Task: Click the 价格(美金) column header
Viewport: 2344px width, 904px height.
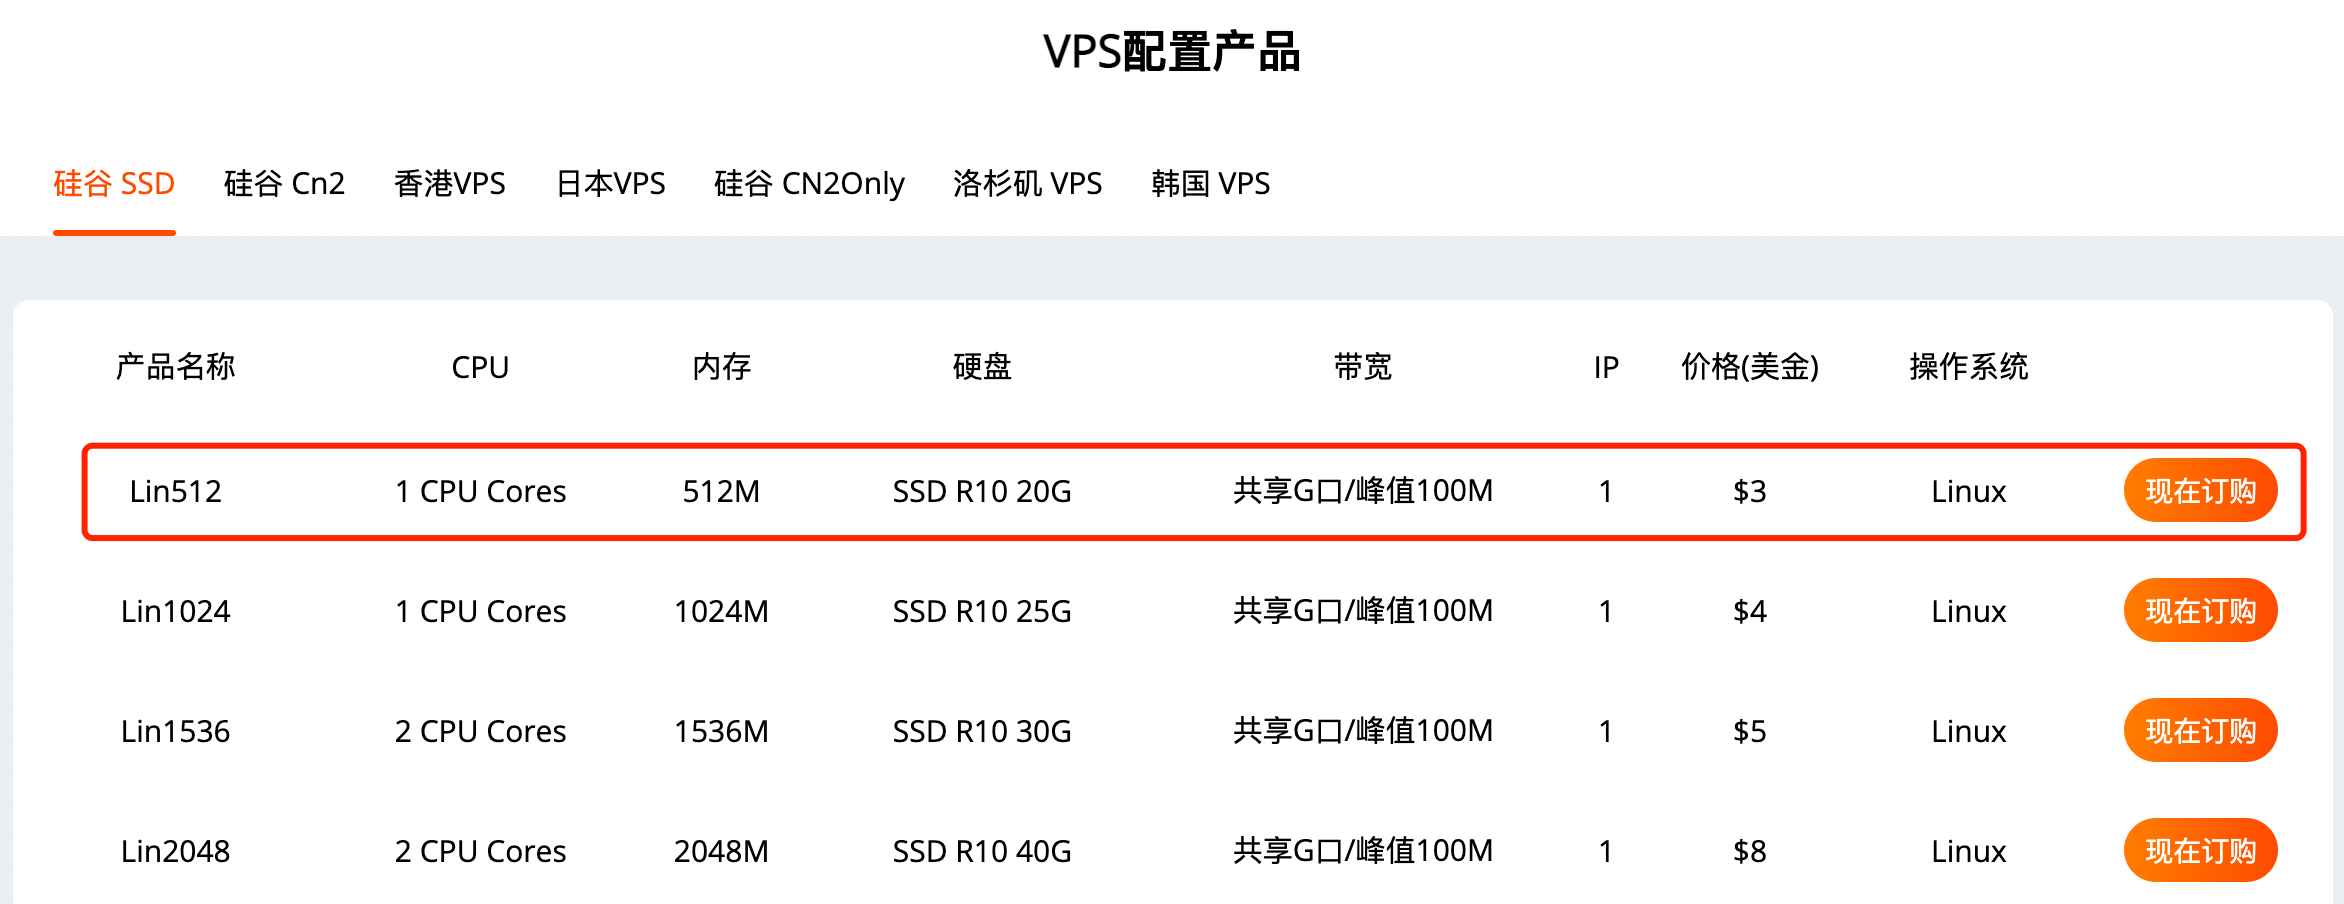Action: point(1749,367)
